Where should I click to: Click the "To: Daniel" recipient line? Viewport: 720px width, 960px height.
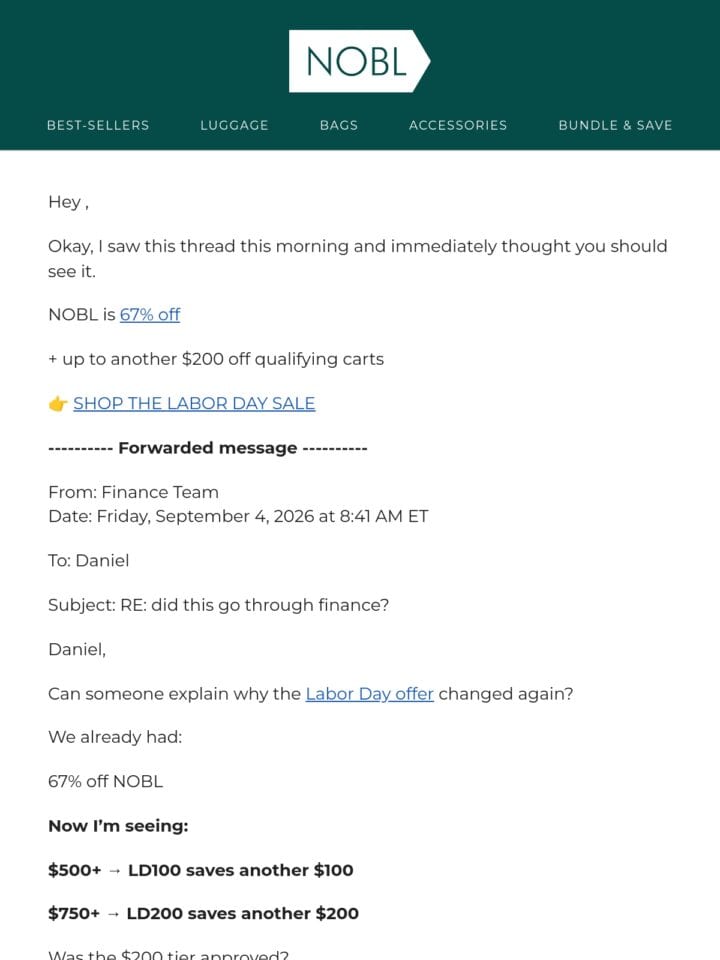tap(89, 561)
